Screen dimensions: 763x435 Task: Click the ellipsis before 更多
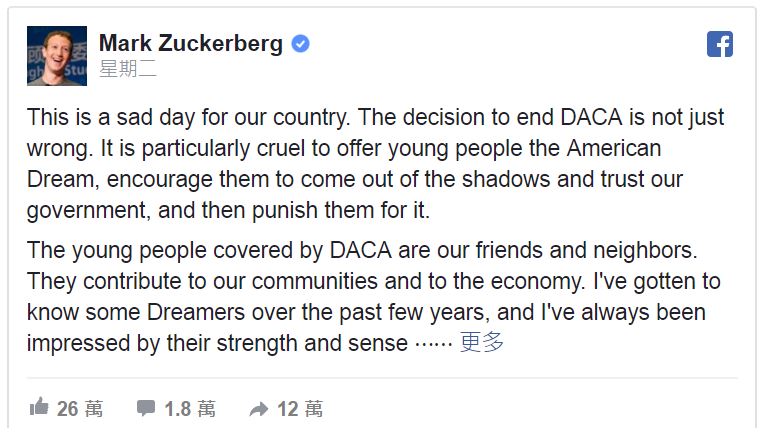pos(432,343)
